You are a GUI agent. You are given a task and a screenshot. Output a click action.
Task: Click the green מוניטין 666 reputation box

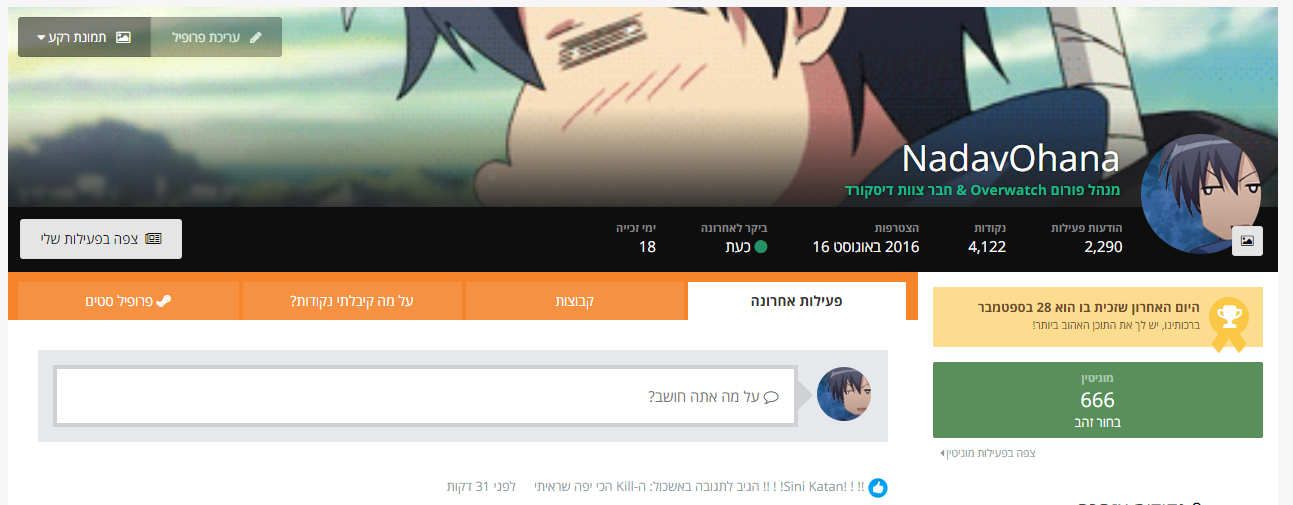point(1098,400)
